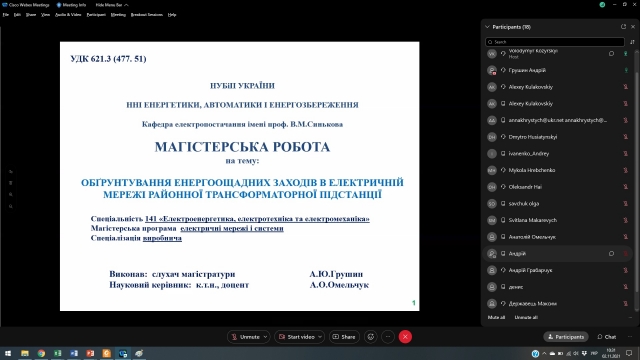Launch PowerPoint from the taskbar
Screen dimensions: 640x360
click(x=90, y=353)
